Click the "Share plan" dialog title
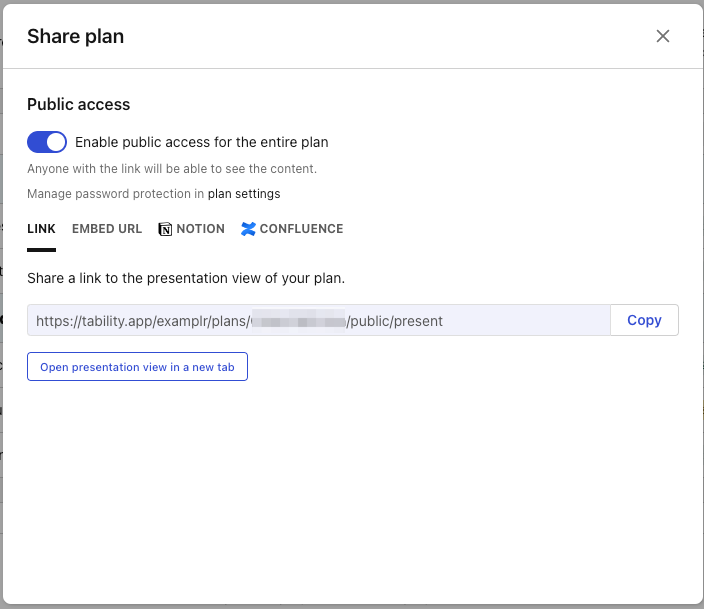 [75, 37]
